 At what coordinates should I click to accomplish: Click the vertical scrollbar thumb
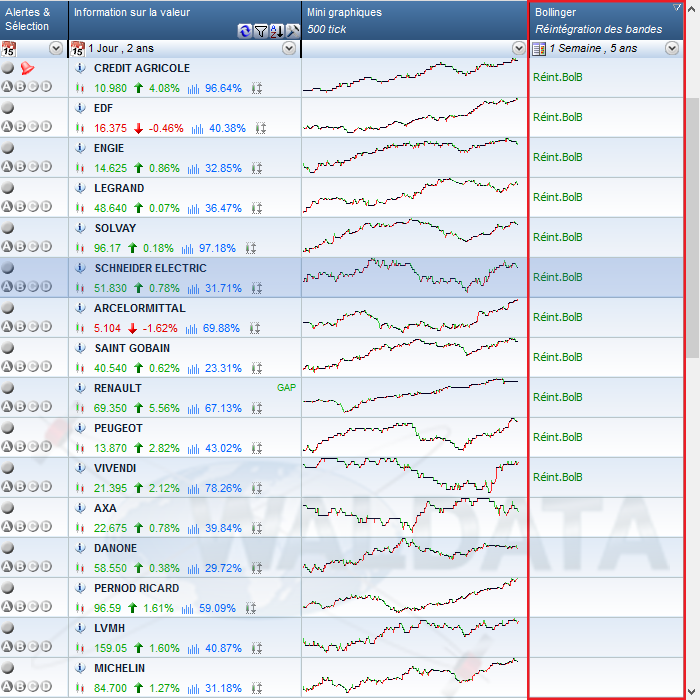click(693, 228)
